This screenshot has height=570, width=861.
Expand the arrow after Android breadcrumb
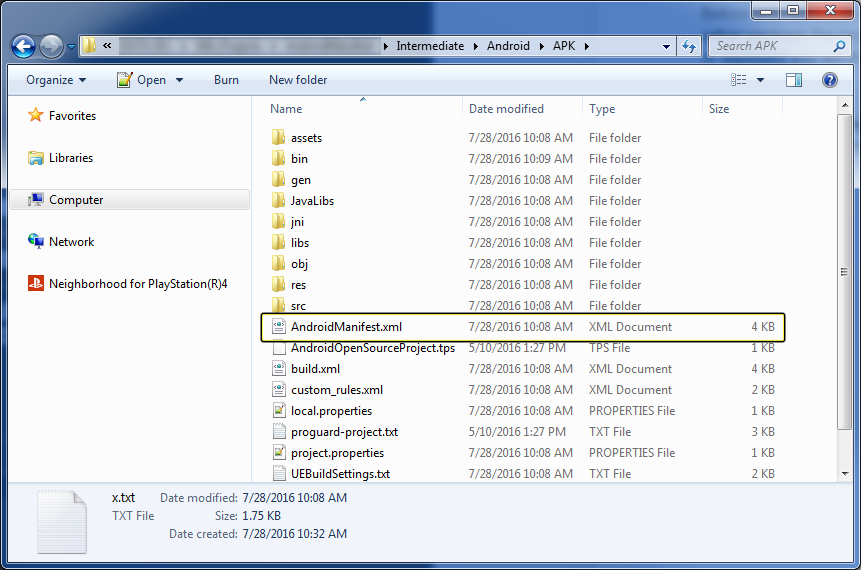coord(541,47)
